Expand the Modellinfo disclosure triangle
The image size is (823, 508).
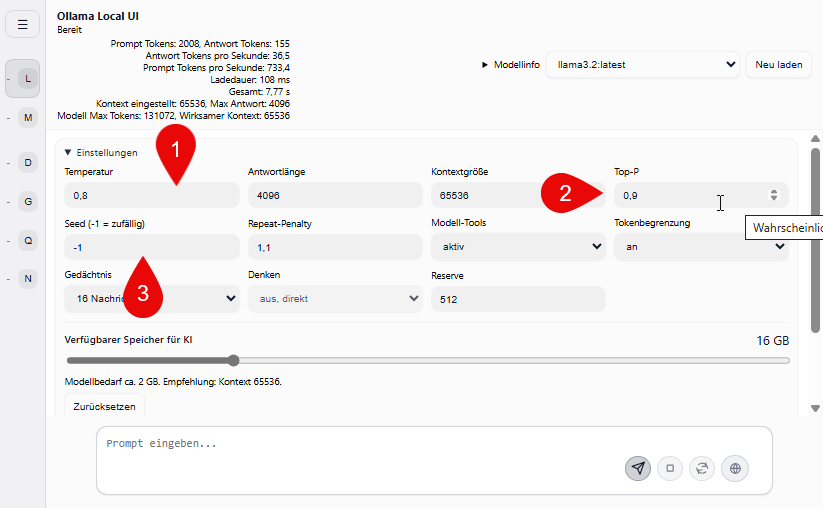point(486,64)
